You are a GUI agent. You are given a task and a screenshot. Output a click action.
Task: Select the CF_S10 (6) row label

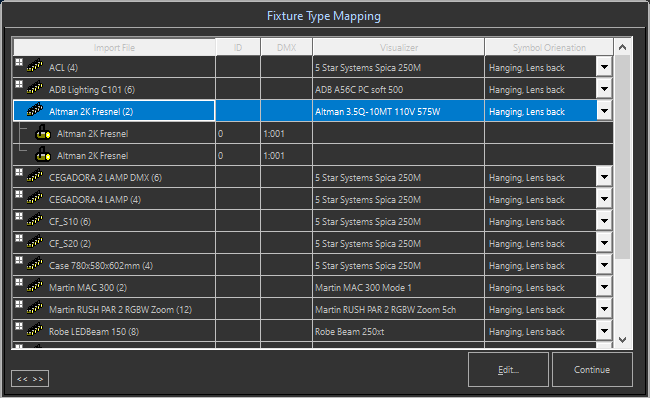(70, 221)
